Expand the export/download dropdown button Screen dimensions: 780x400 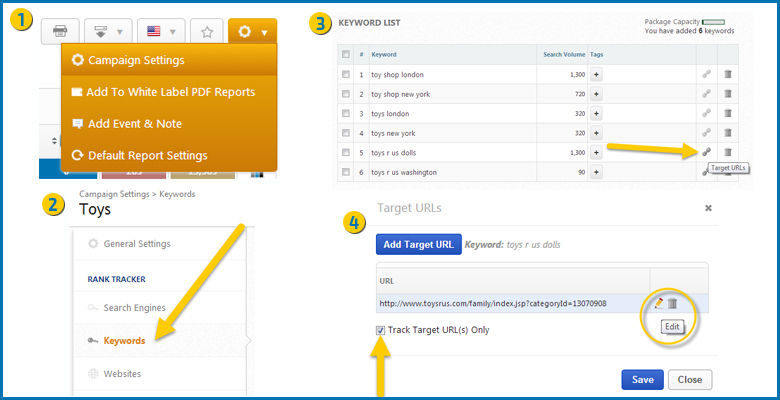tap(110, 32)
